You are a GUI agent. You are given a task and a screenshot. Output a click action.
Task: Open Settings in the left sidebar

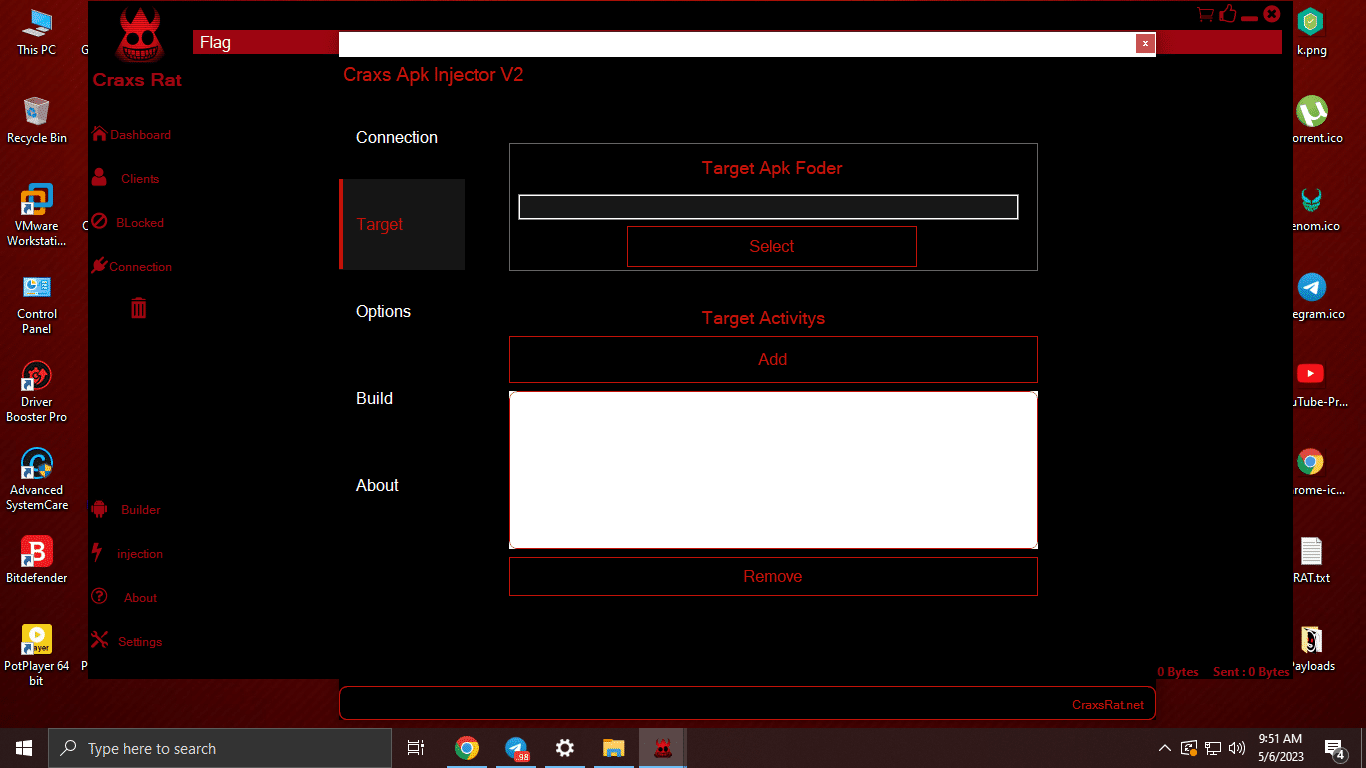click(127, 641)
